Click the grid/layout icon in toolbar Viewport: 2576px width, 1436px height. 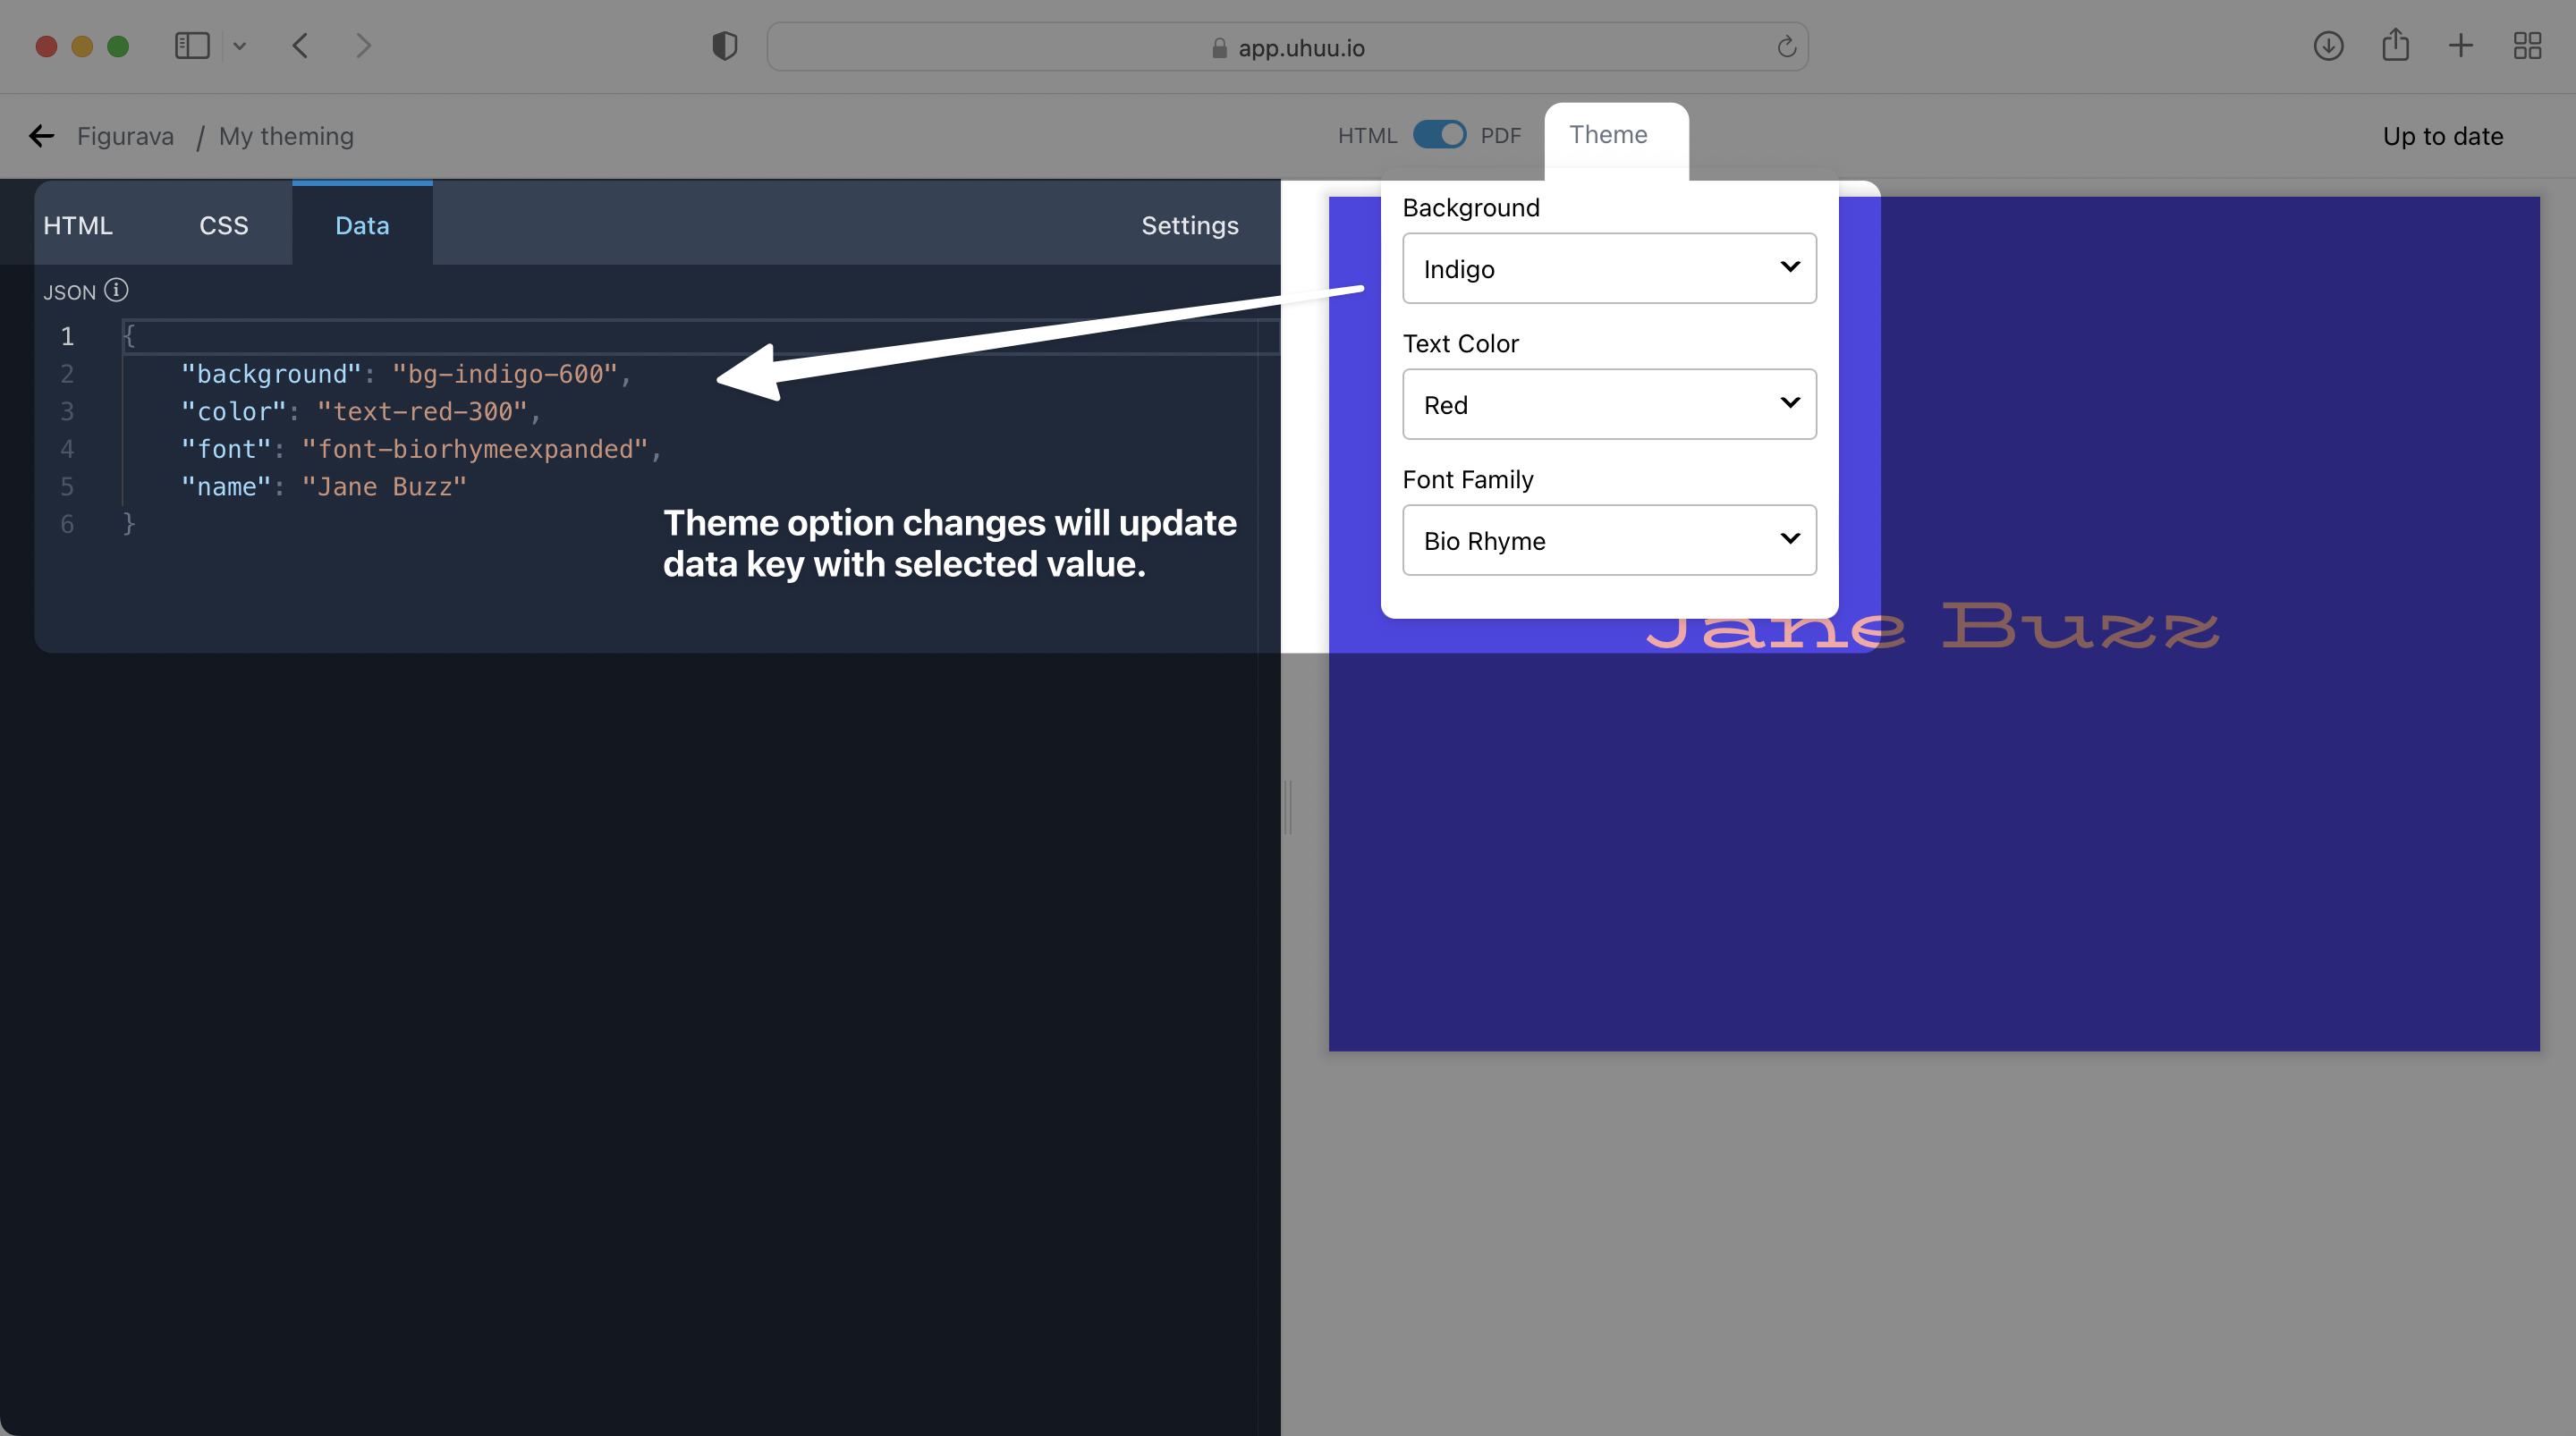point(2527,46)
